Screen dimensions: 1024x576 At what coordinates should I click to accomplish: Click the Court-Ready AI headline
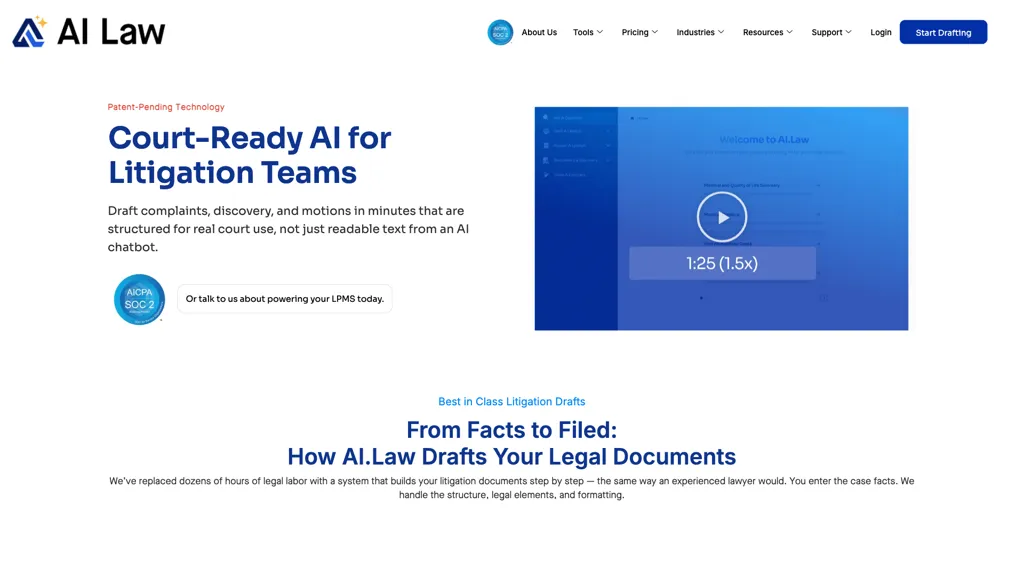pyautogui.click(x=249, y=154)
